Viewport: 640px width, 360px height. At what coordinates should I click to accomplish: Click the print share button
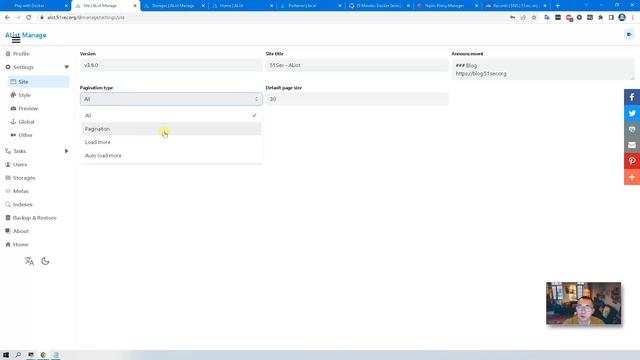click(x=632, y=129)
